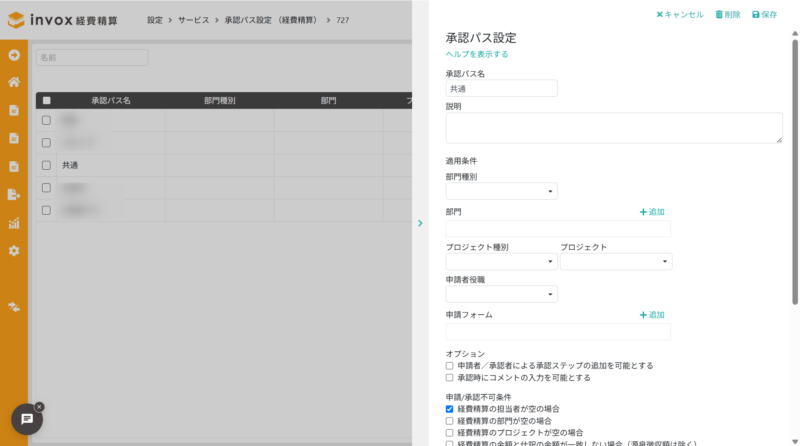Go to サービス in breadcrumb
Image resolution: width=800 pixels, height=446 pixels.
pyautogui.click(x=193, y=20)
